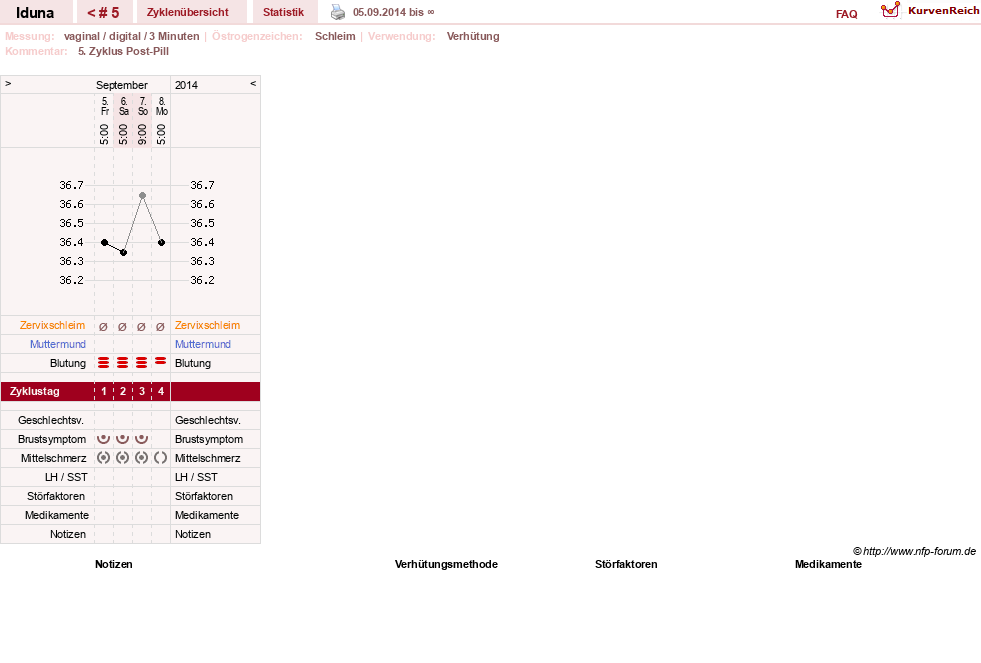Click the Kommentar text 5. Zyklus Post-Pill
Viewport: 981px width, 663px height.
pyautogui.click(x=123, y=51)
